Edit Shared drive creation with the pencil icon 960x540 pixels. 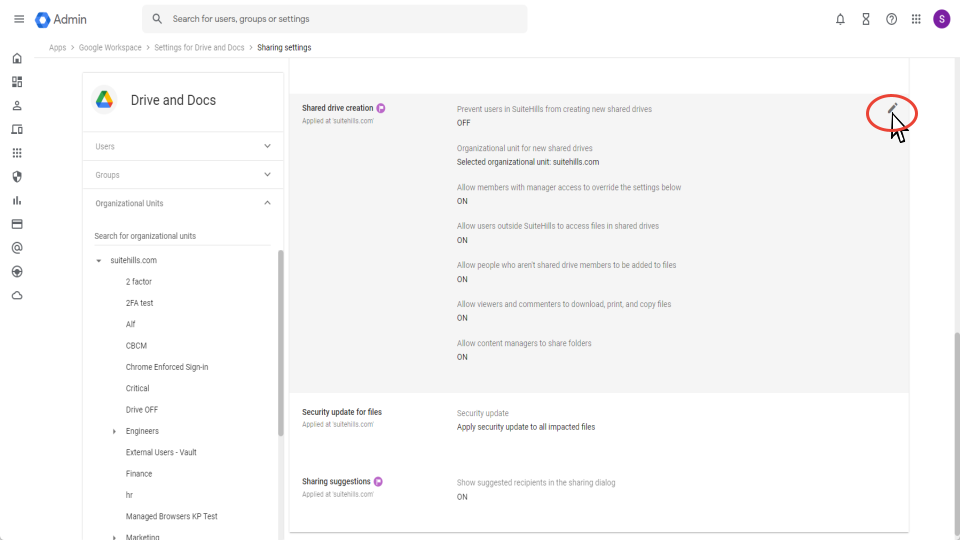pyautogui.click(x=893, y=108)
